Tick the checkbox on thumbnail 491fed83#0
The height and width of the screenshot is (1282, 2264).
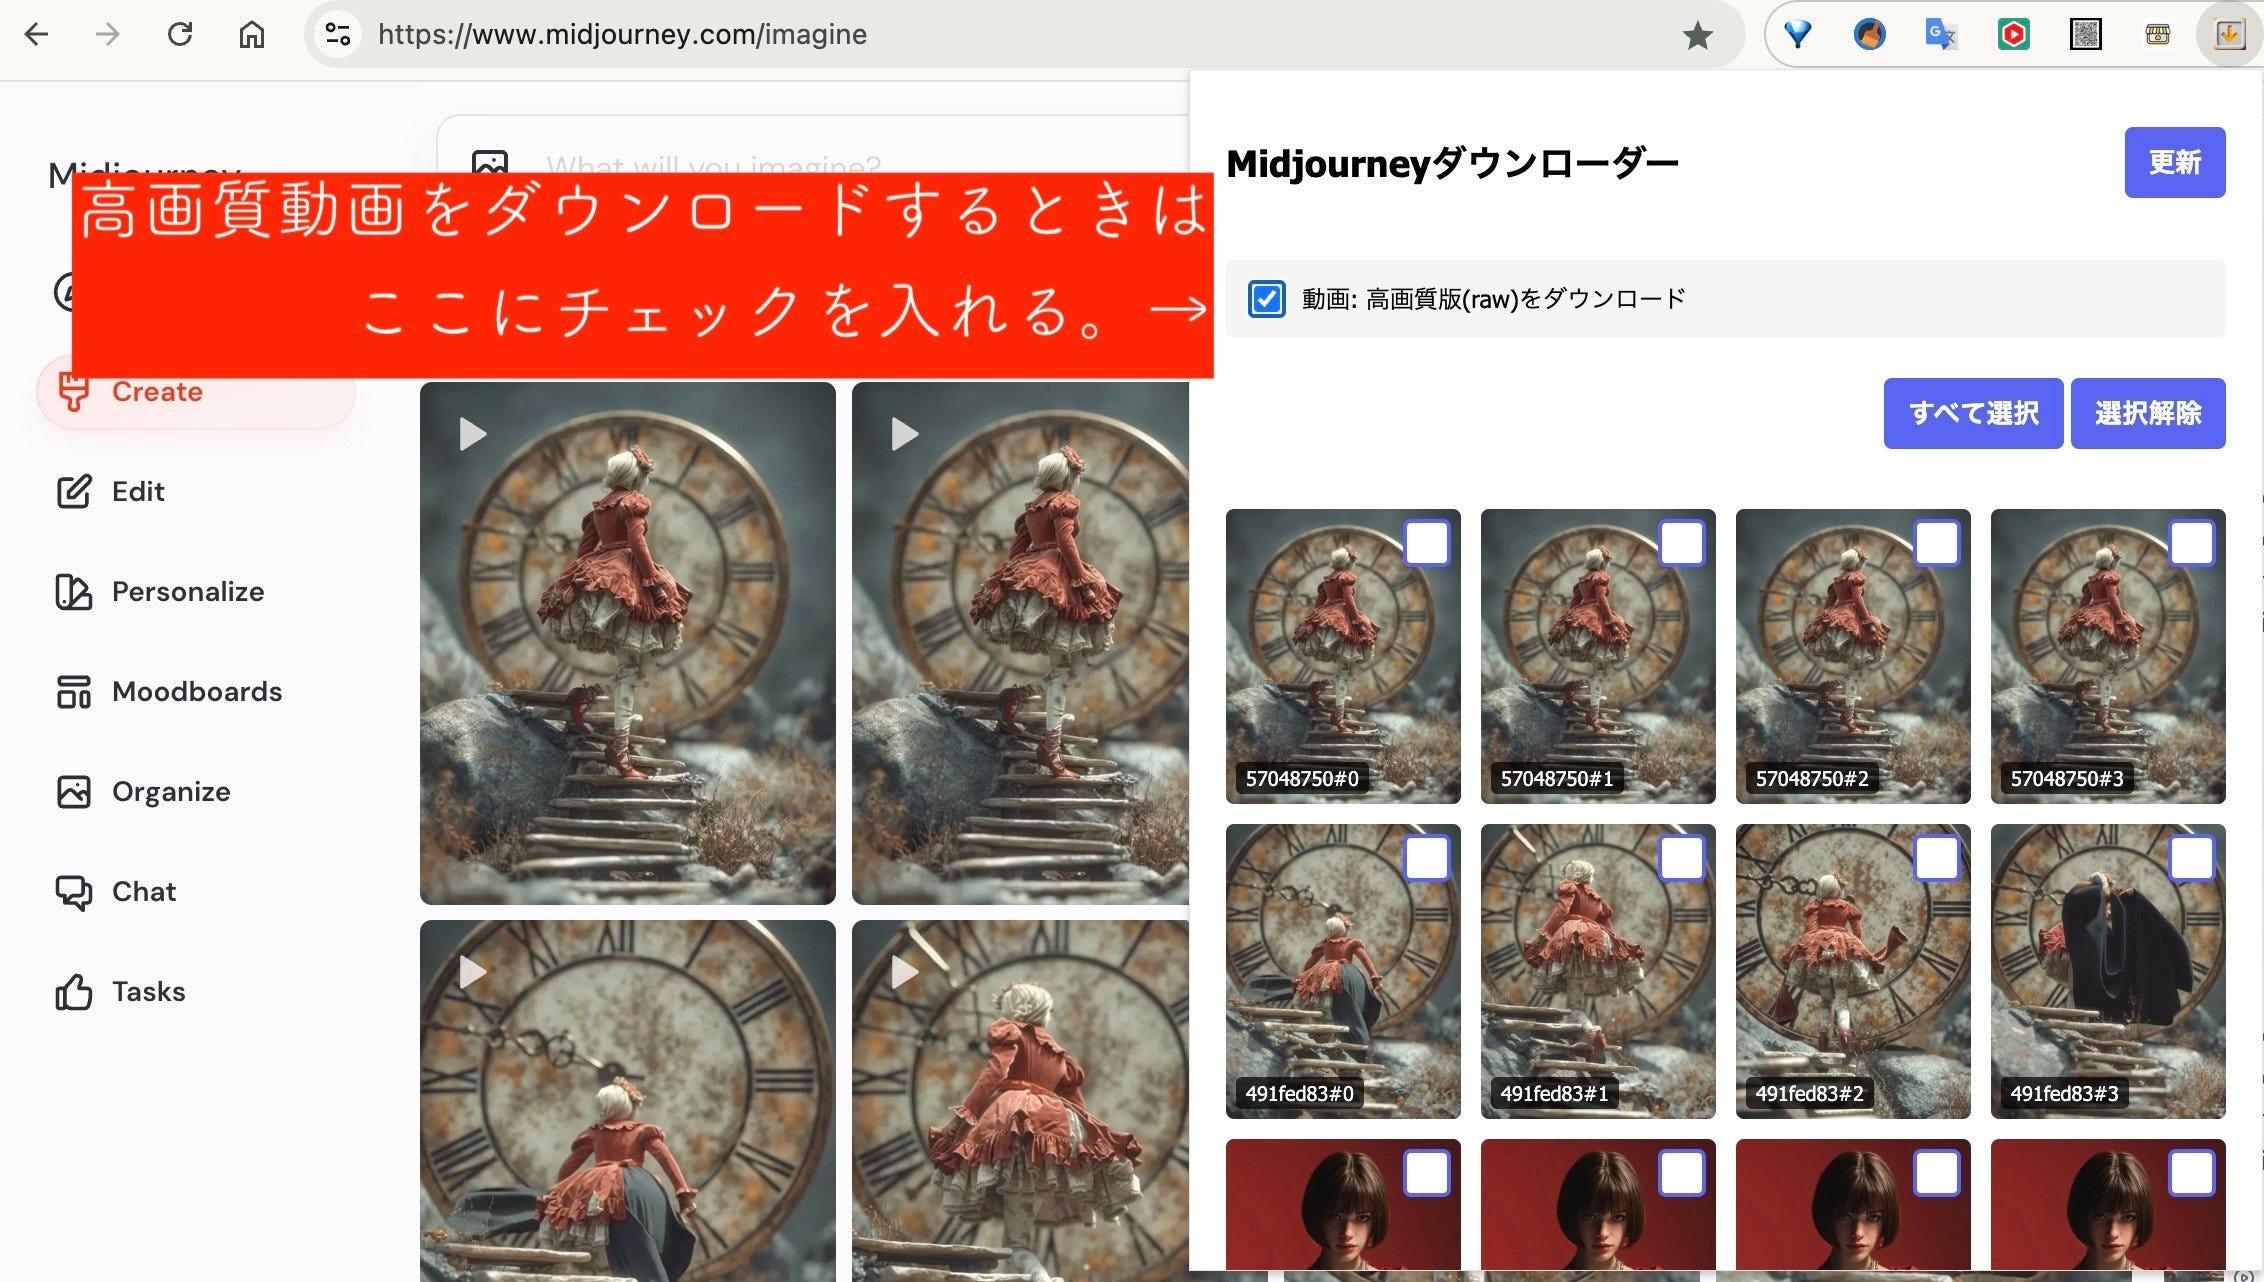1427,859
